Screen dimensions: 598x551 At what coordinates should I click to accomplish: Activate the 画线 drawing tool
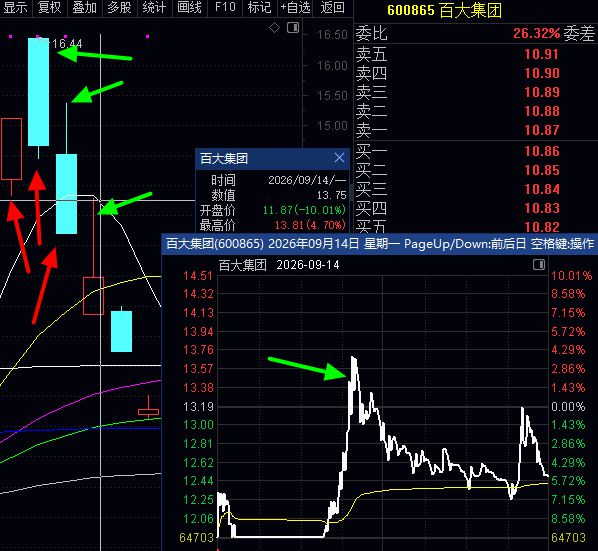189,8
